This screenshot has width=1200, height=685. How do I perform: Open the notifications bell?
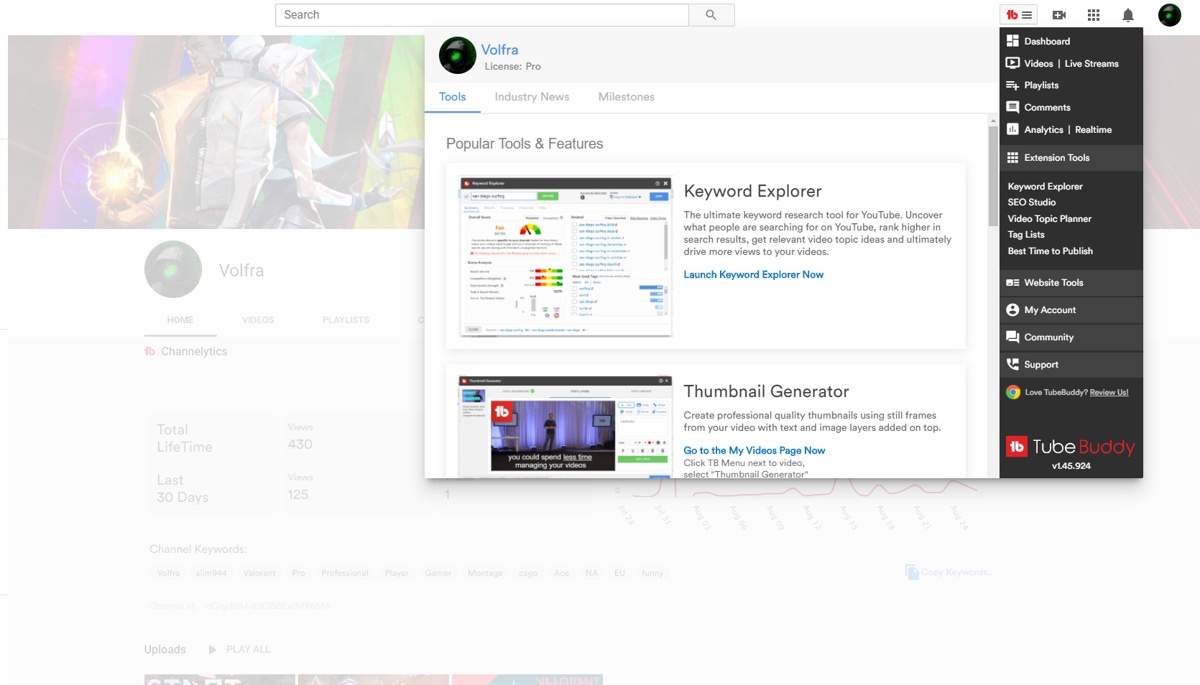click(x=1128, y=15)
